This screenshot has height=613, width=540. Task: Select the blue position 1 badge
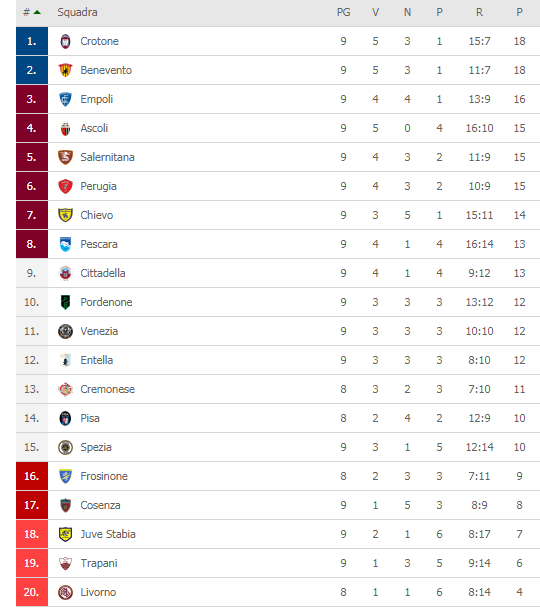tap(32, 41)
